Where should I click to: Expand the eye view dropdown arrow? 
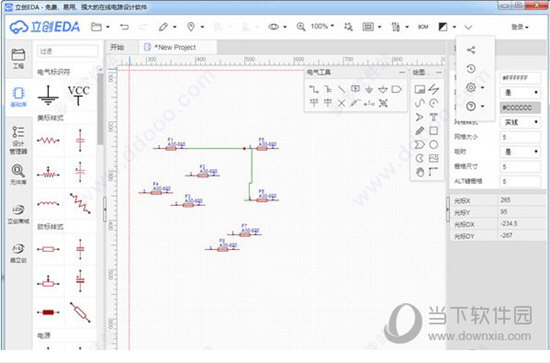285,27
